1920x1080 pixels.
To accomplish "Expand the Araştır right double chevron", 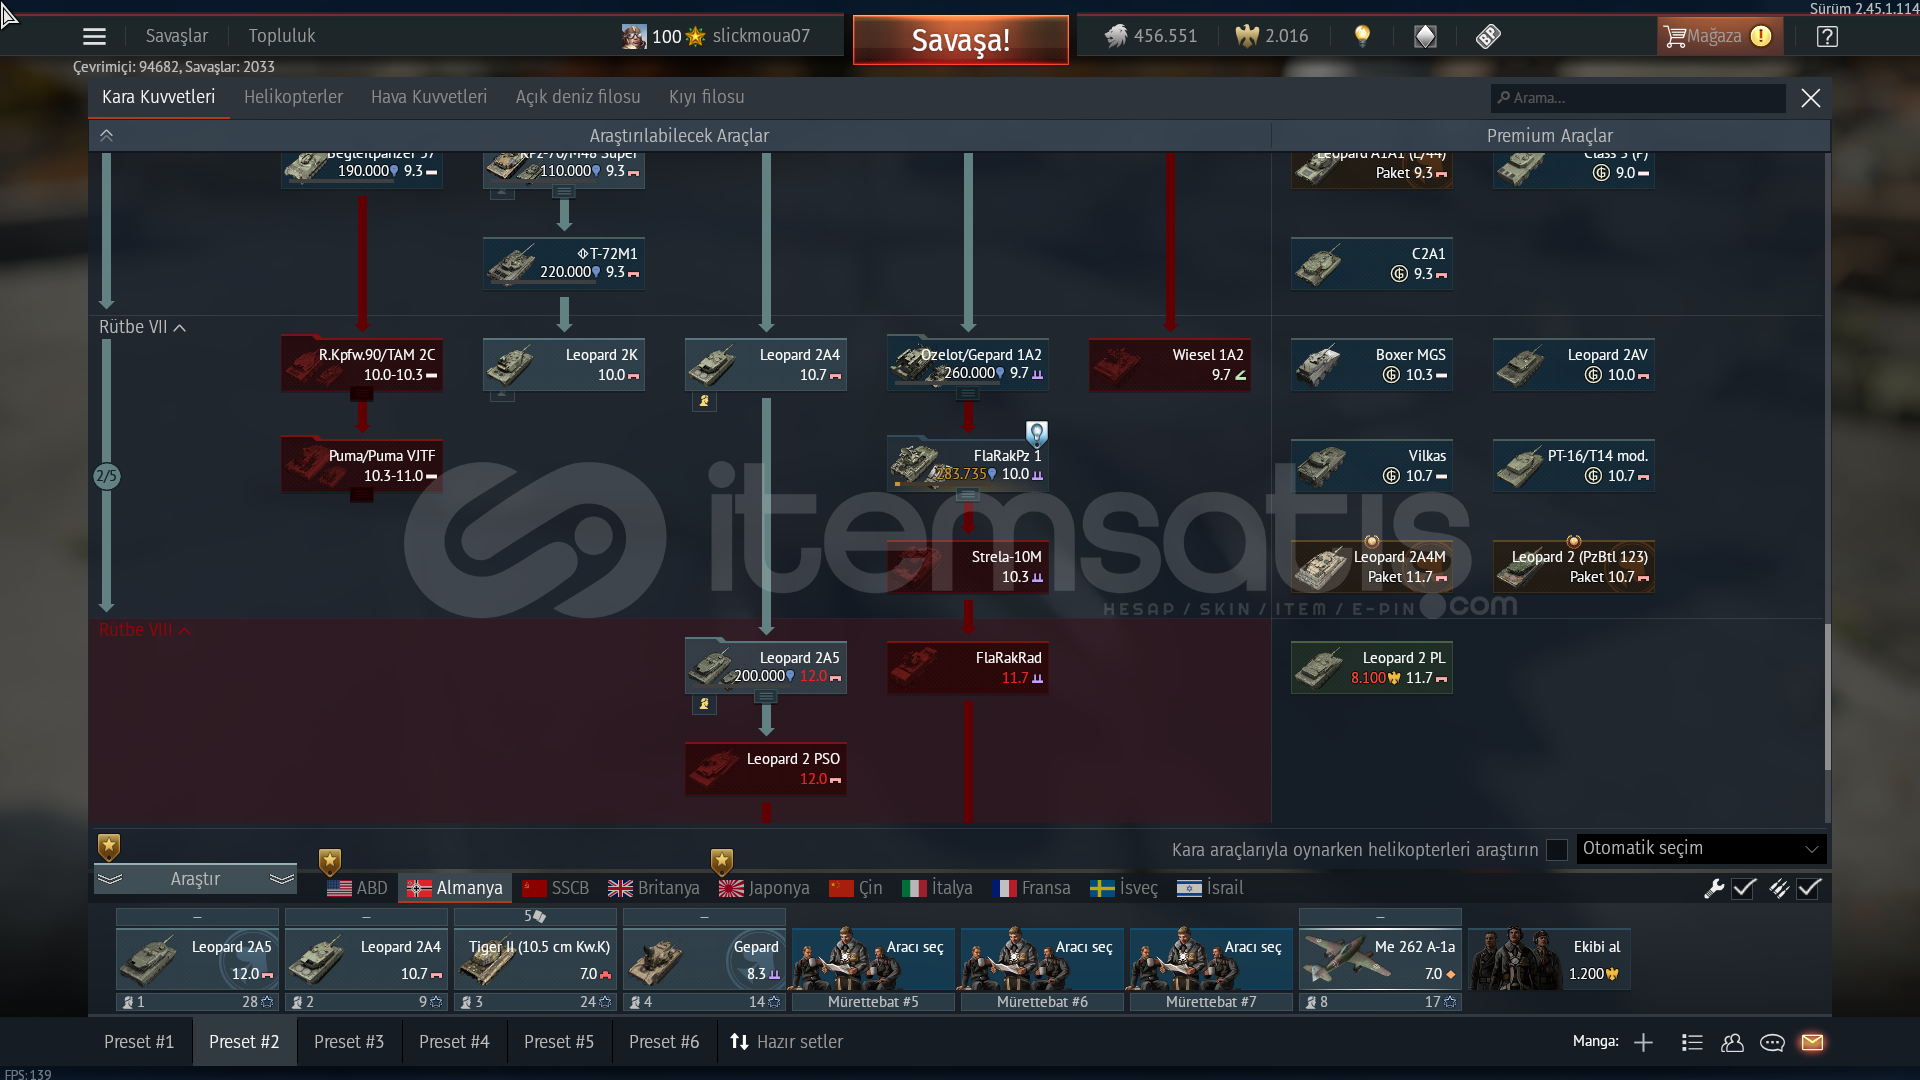I will [x=282, y=879].
